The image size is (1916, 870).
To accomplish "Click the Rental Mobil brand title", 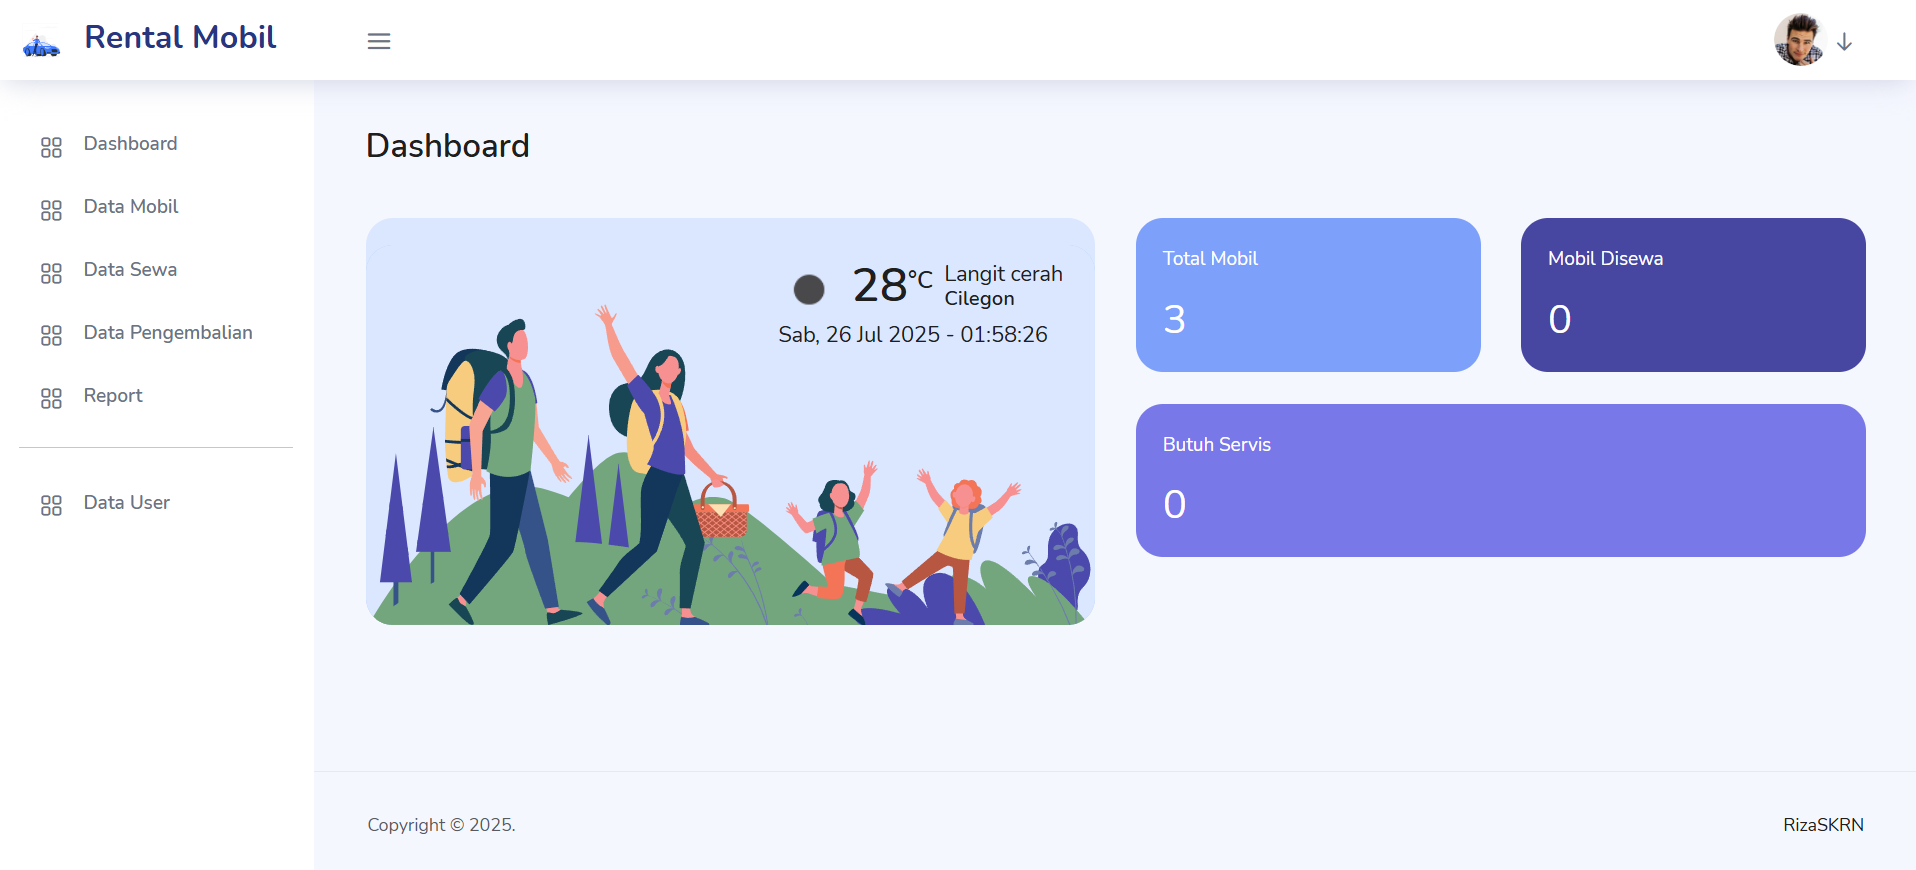I will click(x=180, y=38).
